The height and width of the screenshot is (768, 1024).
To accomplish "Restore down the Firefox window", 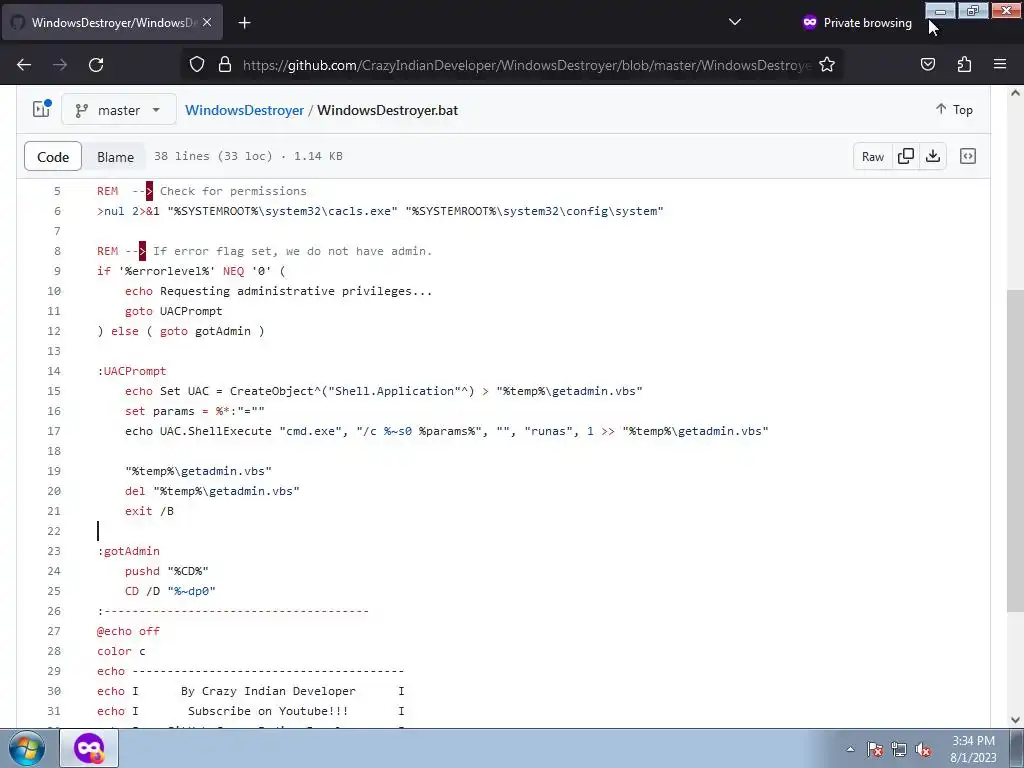I will click(973, 10).
